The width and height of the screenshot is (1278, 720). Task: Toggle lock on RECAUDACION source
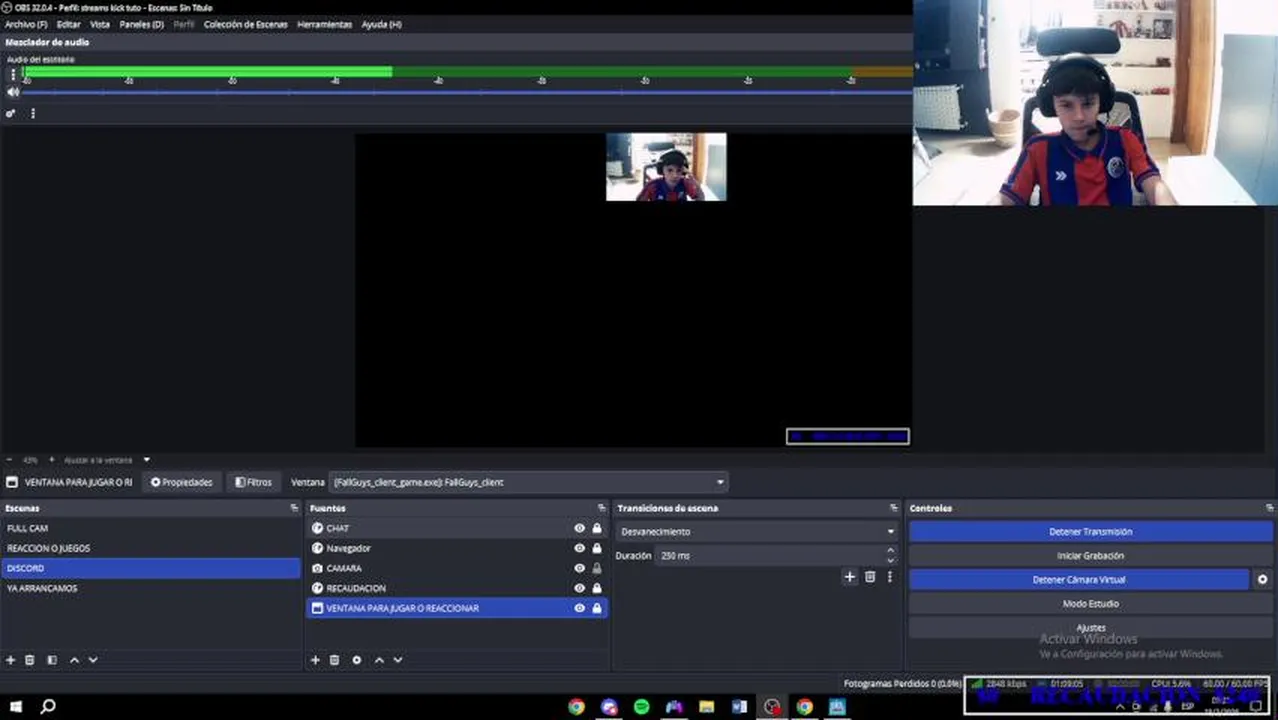[x=597, y=588]
